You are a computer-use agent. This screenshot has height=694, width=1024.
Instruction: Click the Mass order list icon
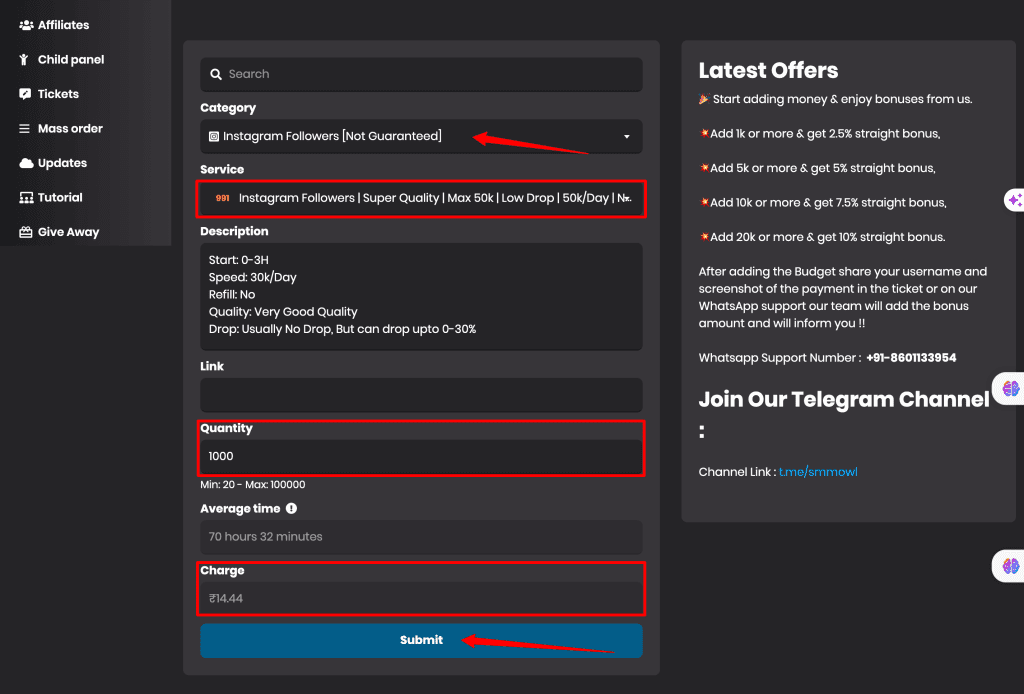(x=26, y=129)
